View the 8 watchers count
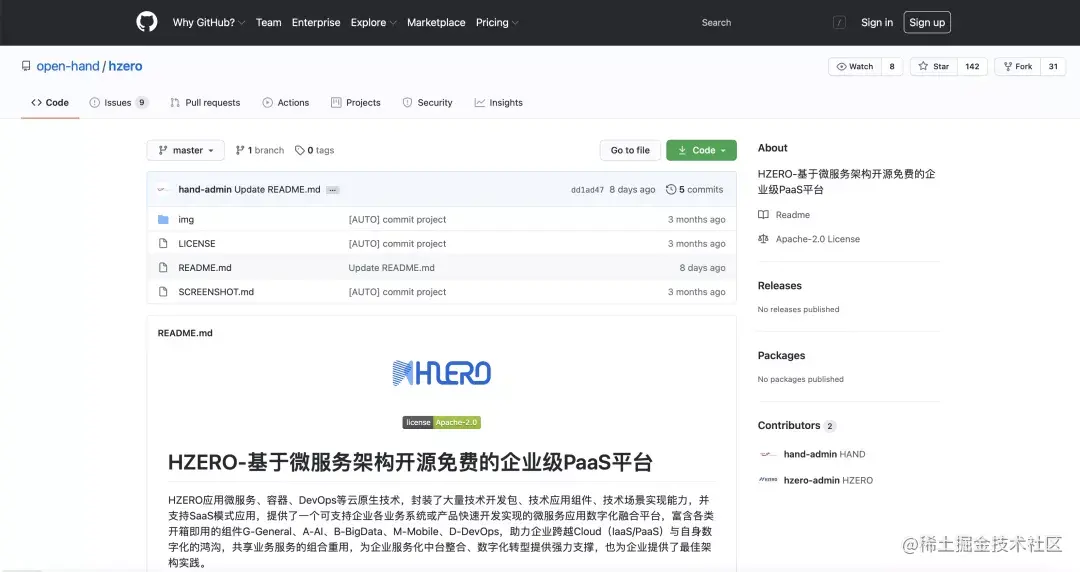The height and width of the screenshot is (572, 1080). point(892,66)
